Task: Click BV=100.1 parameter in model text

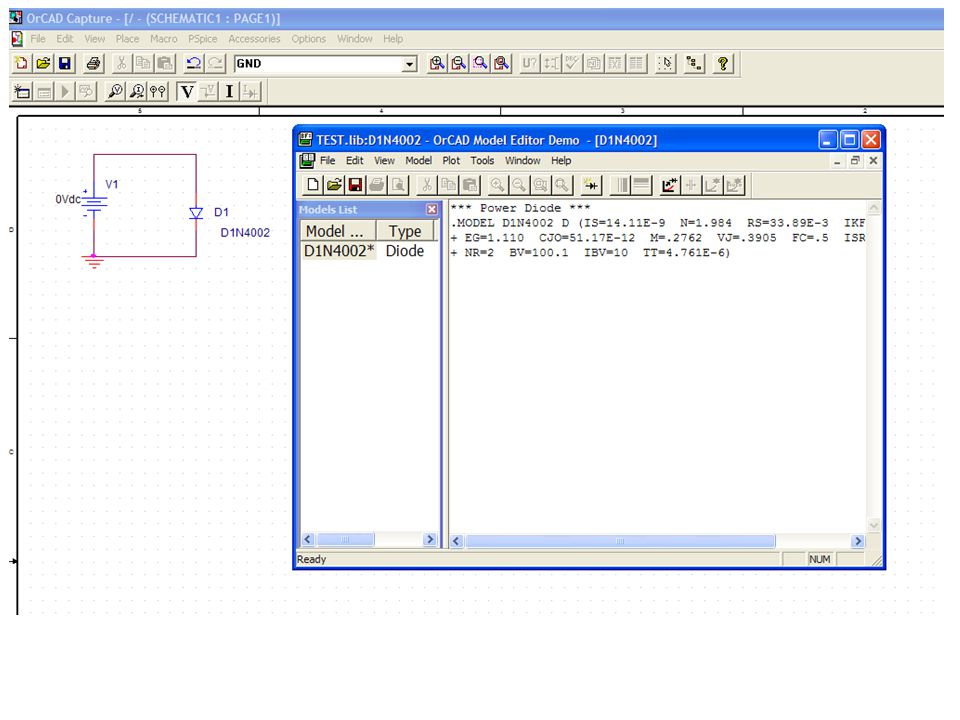Action: (539, 252)
